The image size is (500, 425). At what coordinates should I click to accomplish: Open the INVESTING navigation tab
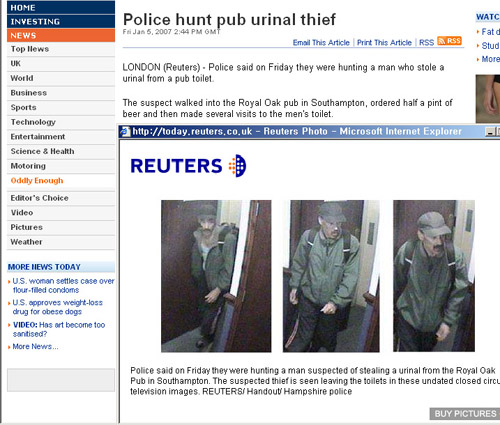[61, 21]
